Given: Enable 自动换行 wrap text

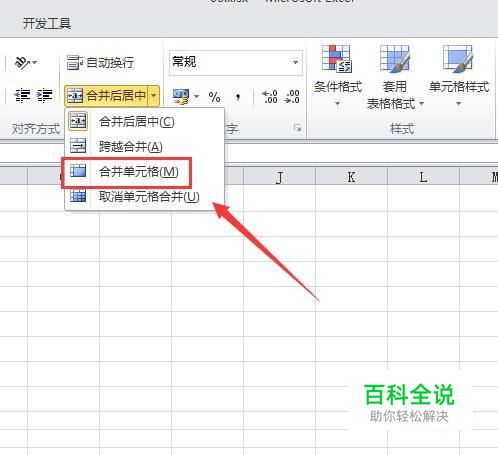Looking at the screenshot, I should (x=100, y=62).
